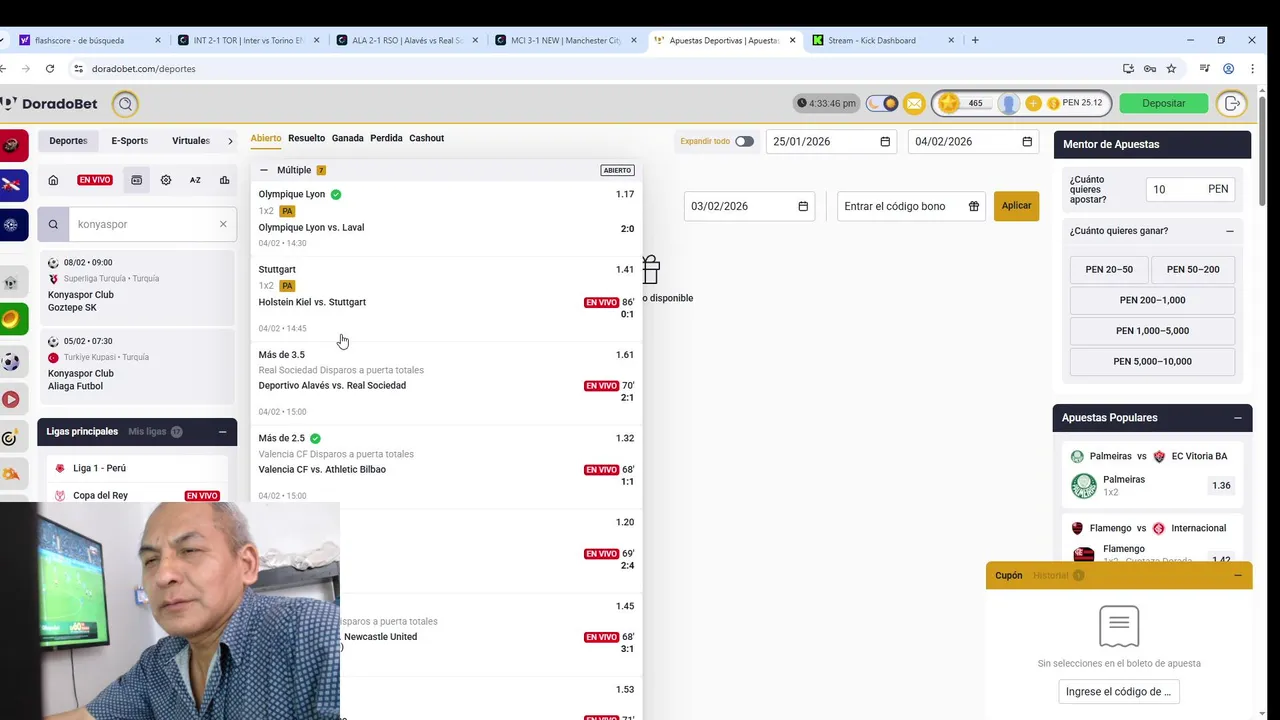Viewport: 1280px width, 720px height.
Task: Click the gift icon in bonus code field
Action: tap(974, 206)
